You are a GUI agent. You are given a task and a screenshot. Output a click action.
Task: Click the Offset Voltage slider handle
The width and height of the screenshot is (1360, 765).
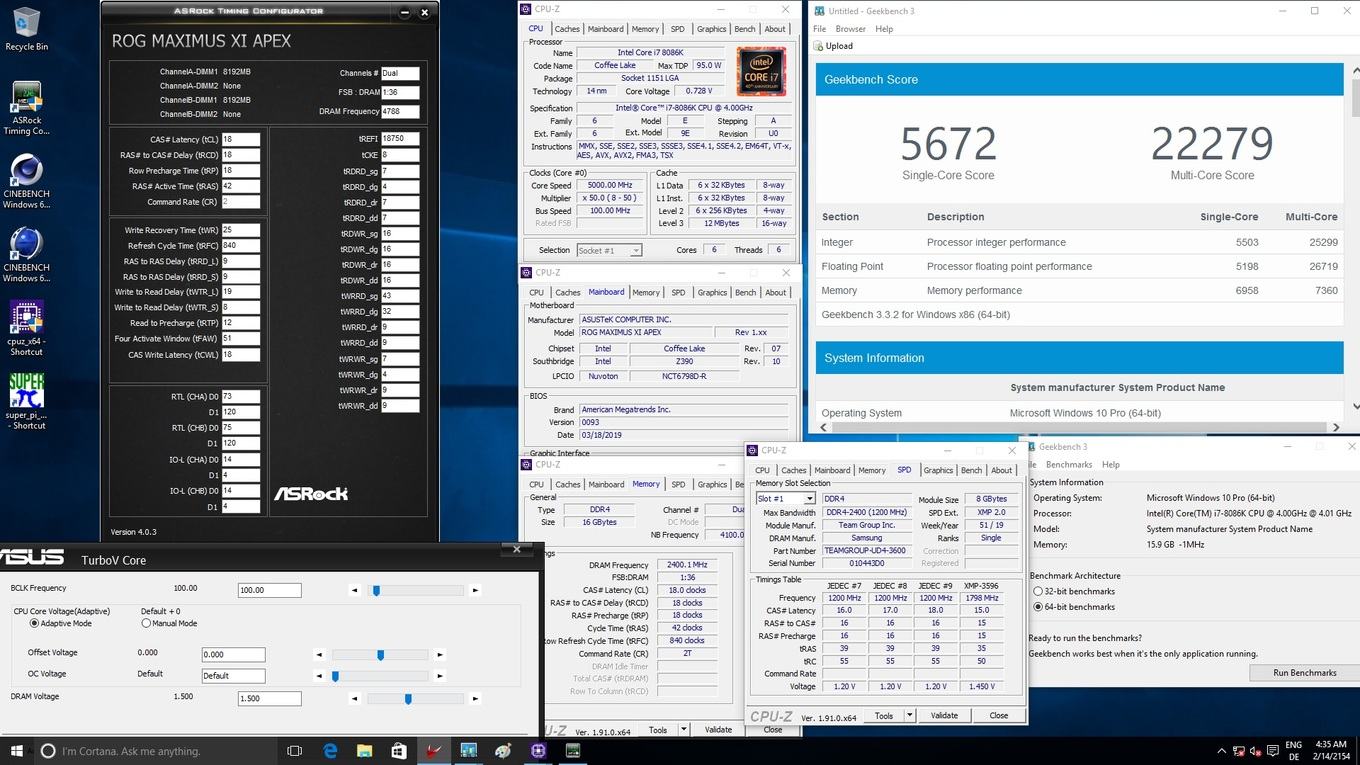[380, 655]
